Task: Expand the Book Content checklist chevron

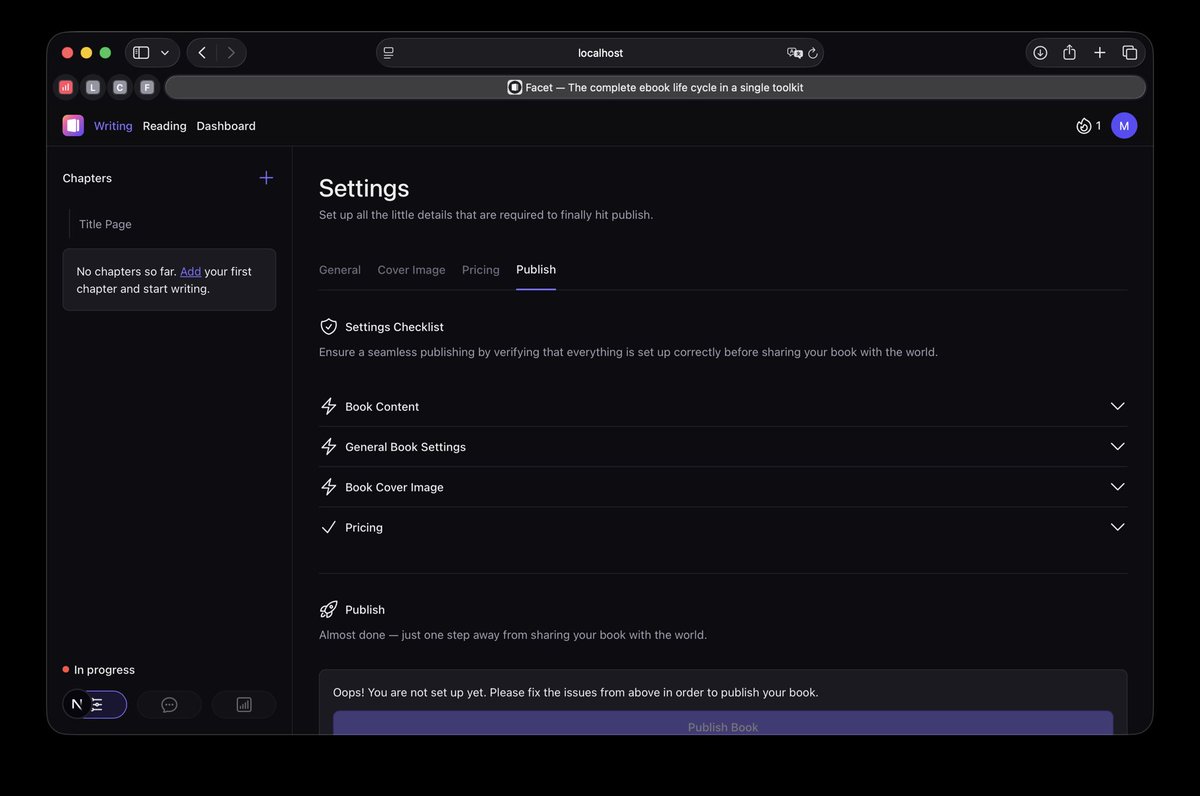Action: click(x=1117, y=406)
